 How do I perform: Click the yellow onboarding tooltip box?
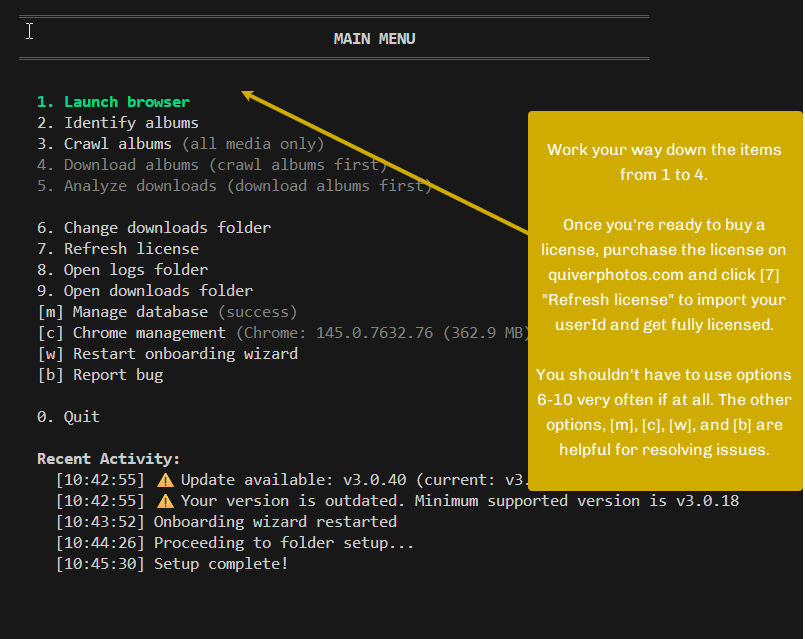pos(664,300)
